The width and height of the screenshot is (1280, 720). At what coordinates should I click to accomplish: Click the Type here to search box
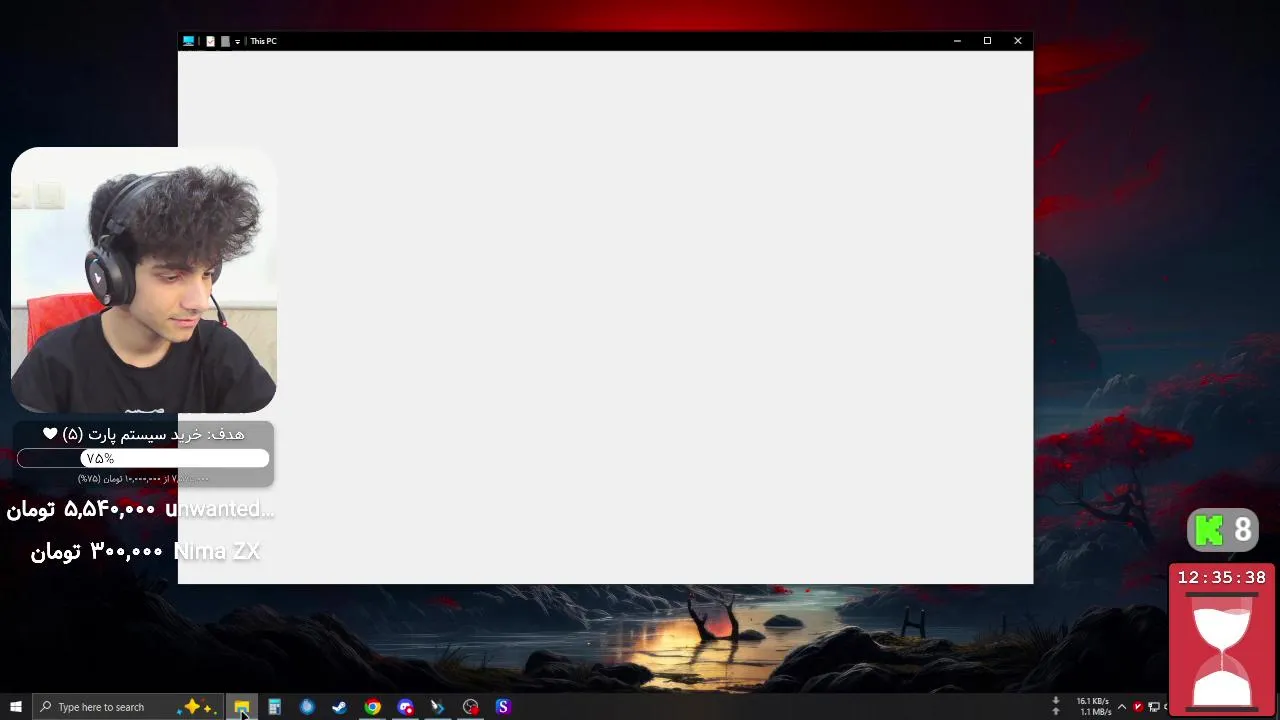pyautogui.click(x=126, y=707)
